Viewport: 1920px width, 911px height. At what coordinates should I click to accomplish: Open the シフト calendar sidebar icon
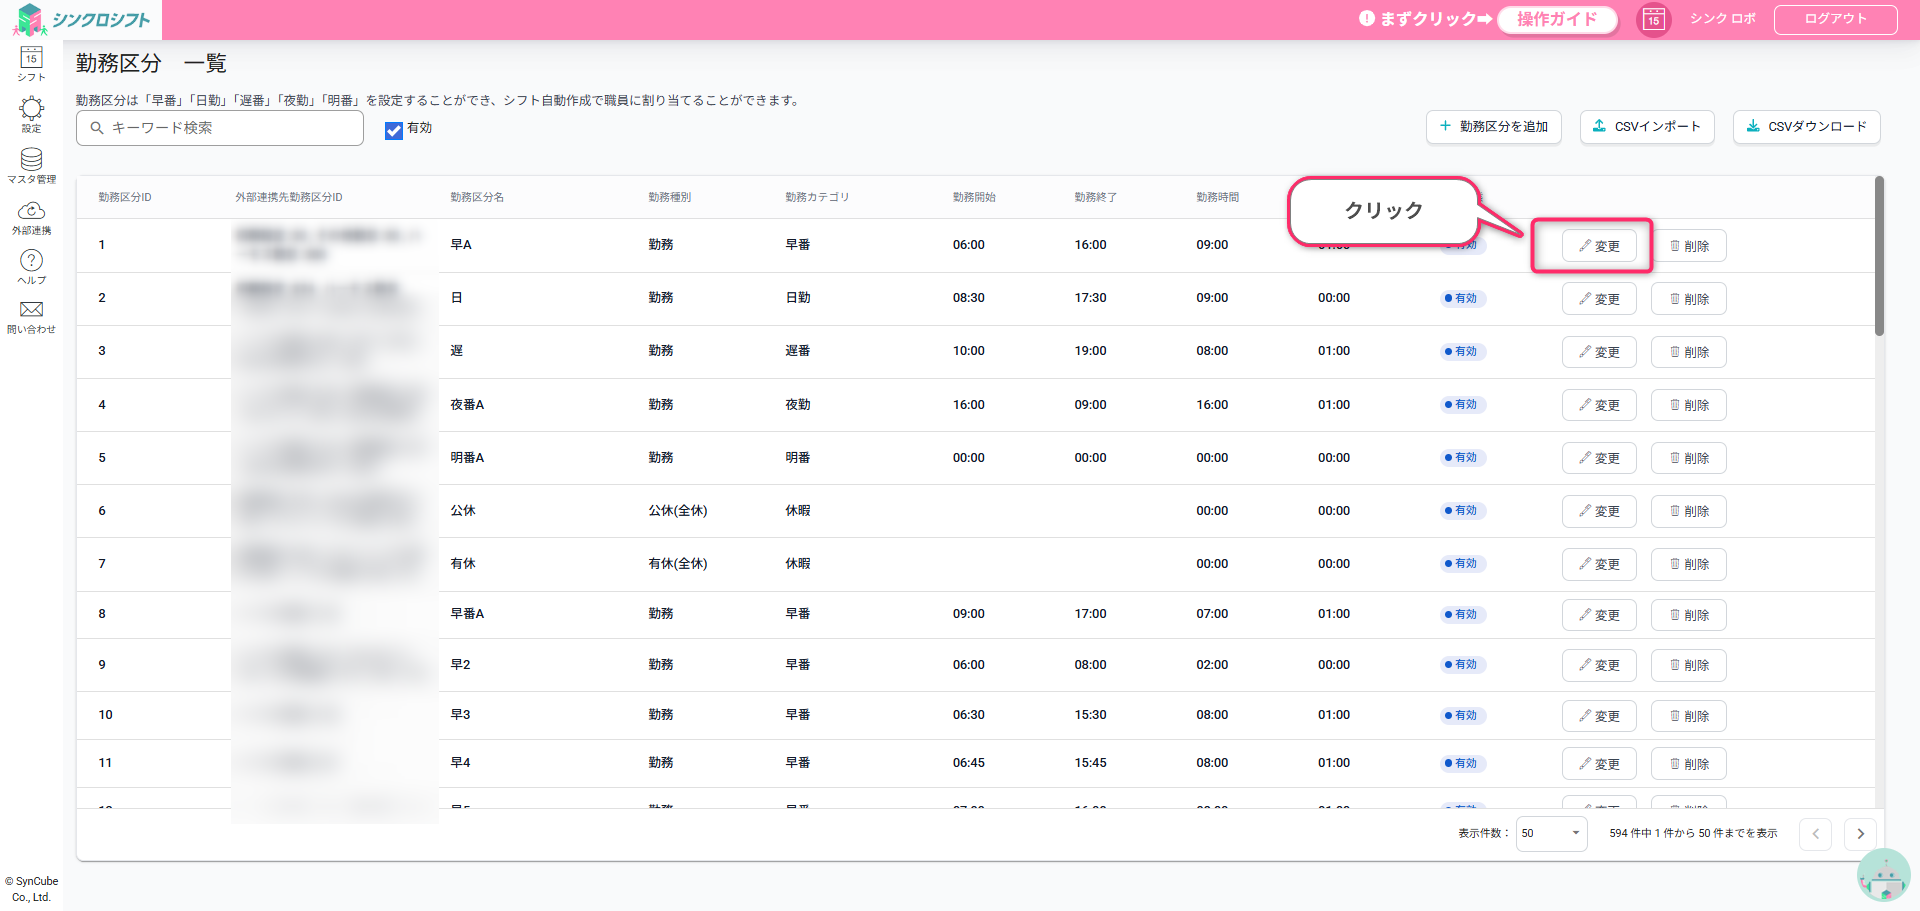click(31, 63)
